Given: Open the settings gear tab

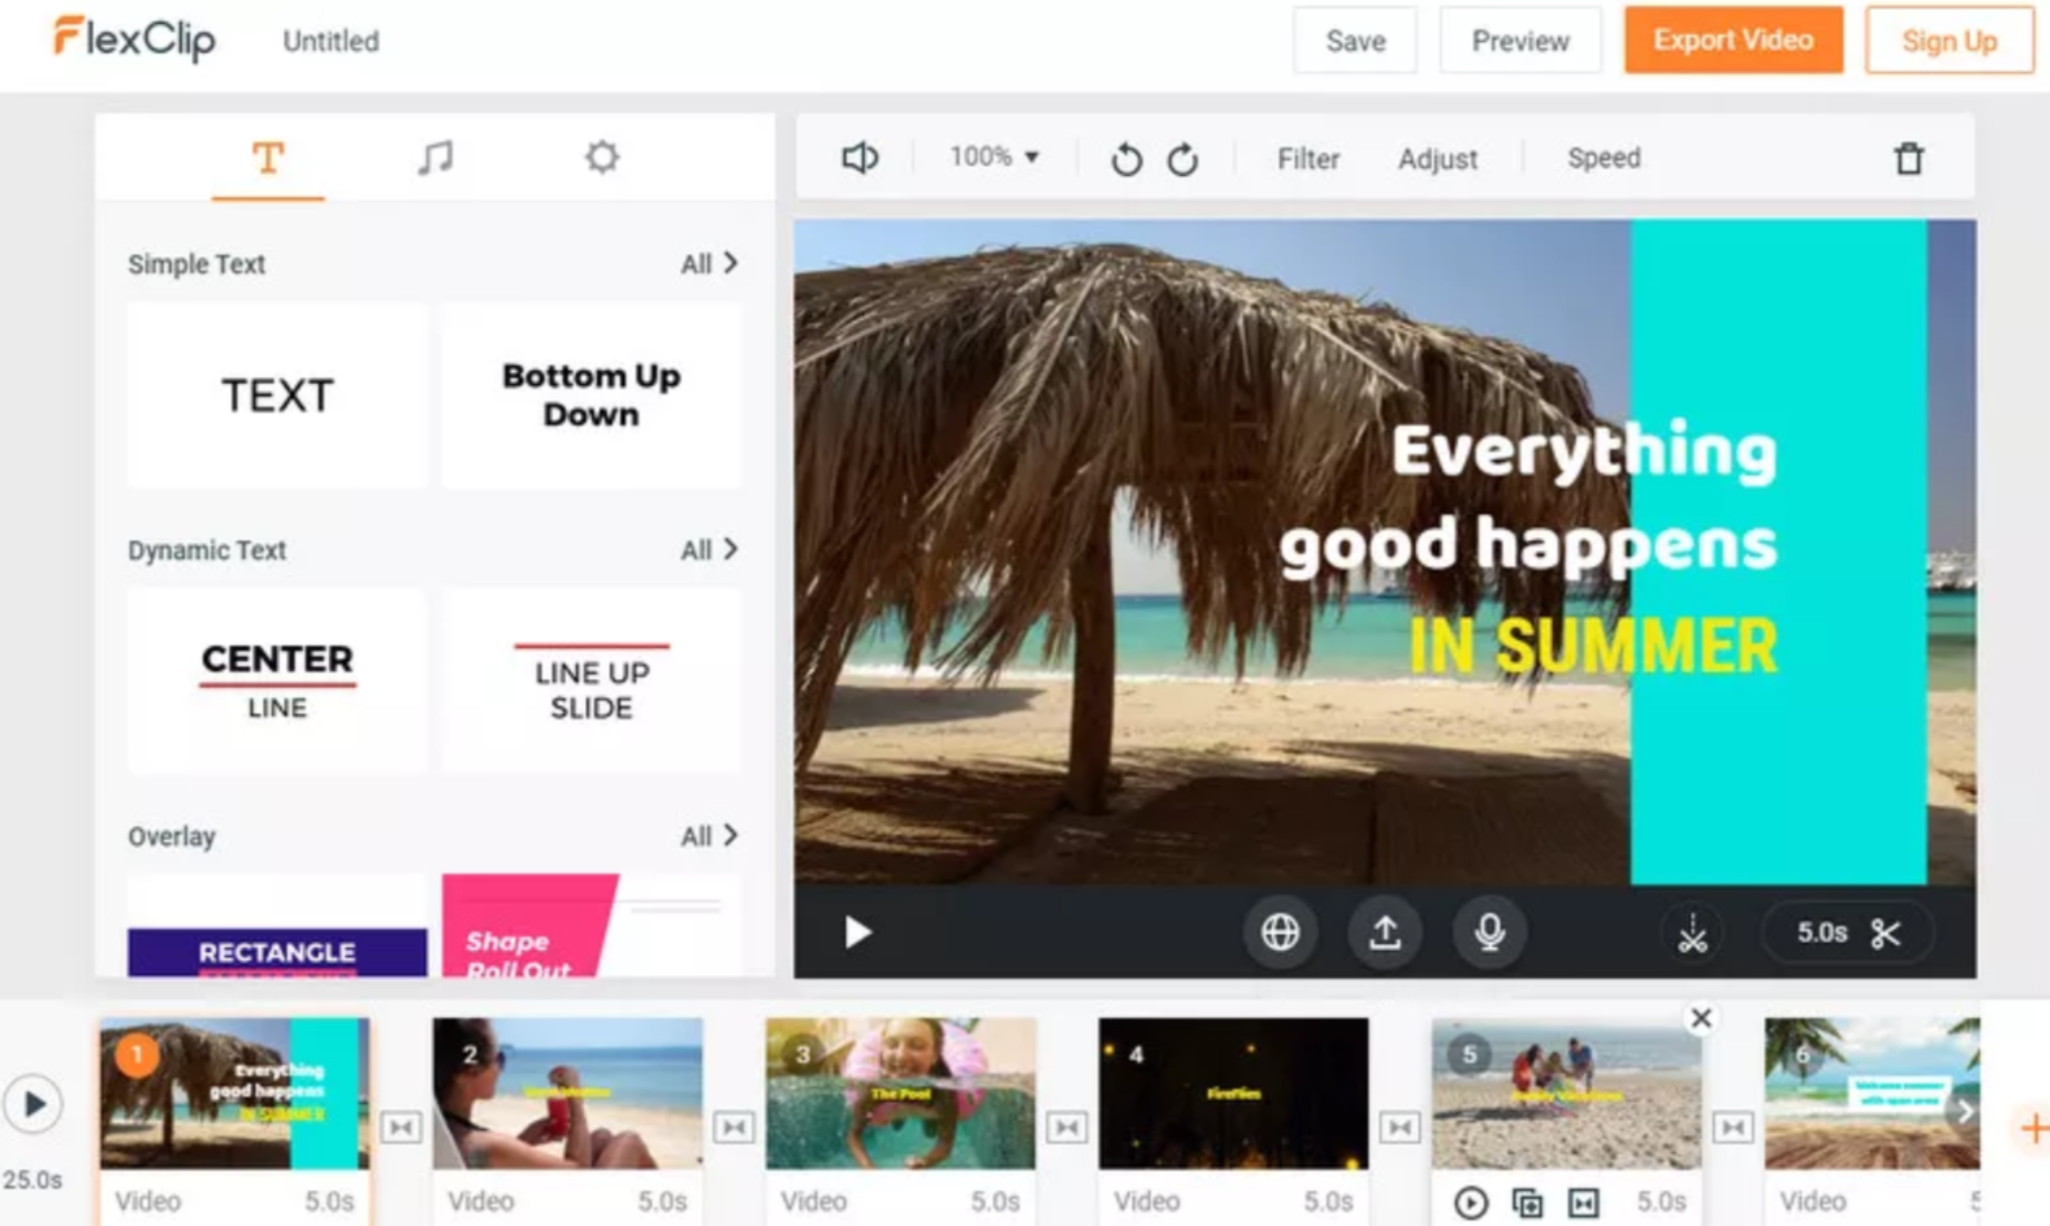Looking at the screenshot, I should coord(602,157).
